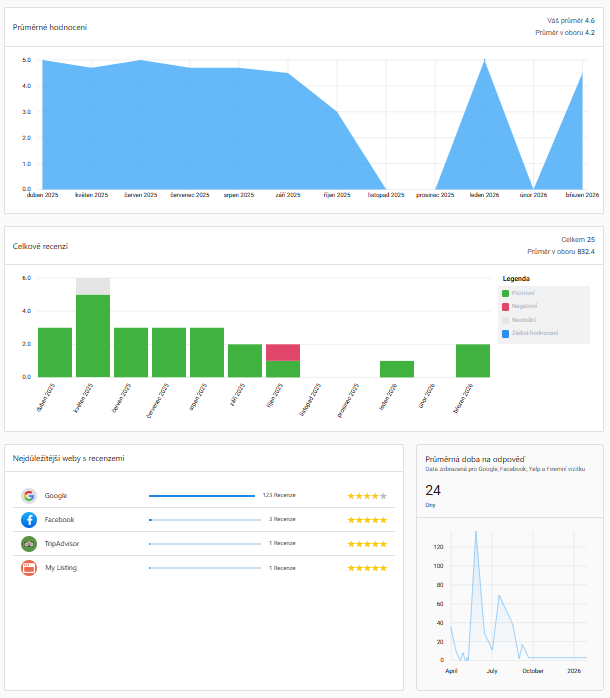Click the green bar for červenec 2025
This screenshot has height=698, width=610.
pyautogui.click(x=169, y=353)
